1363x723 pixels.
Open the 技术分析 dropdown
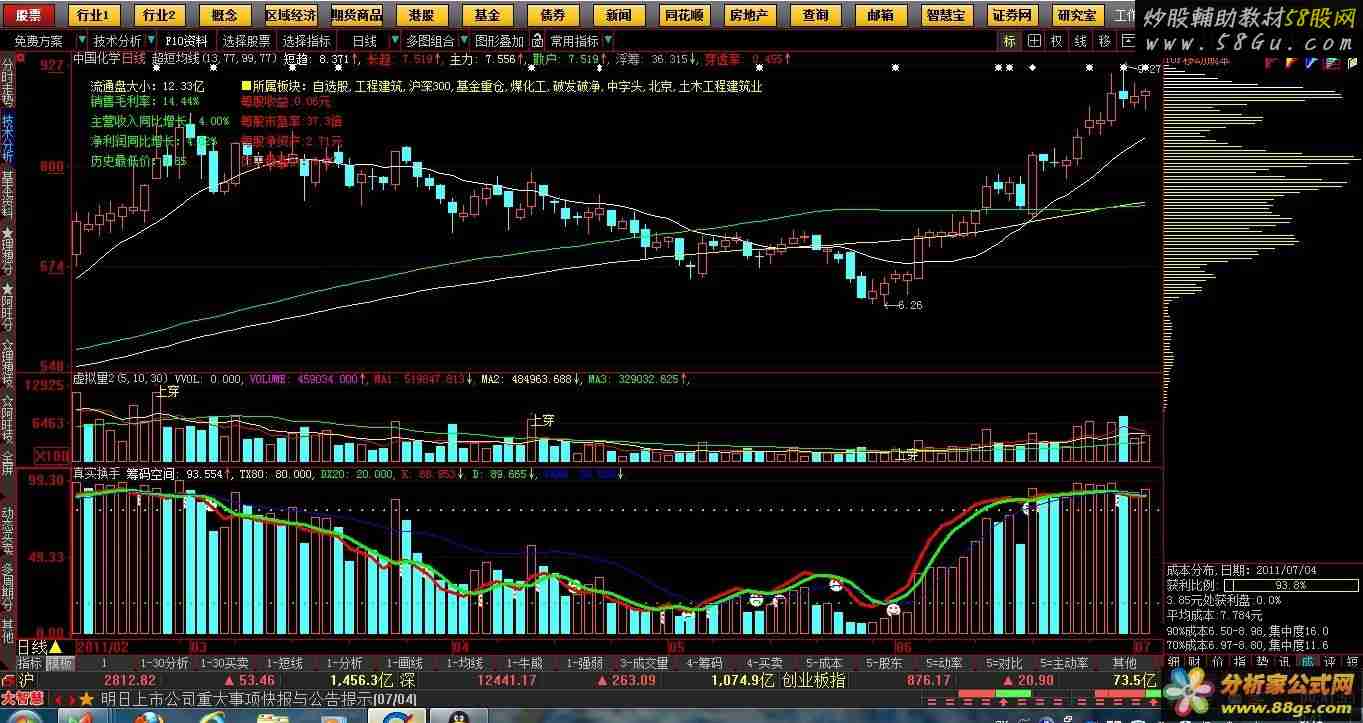pos(124,41)
